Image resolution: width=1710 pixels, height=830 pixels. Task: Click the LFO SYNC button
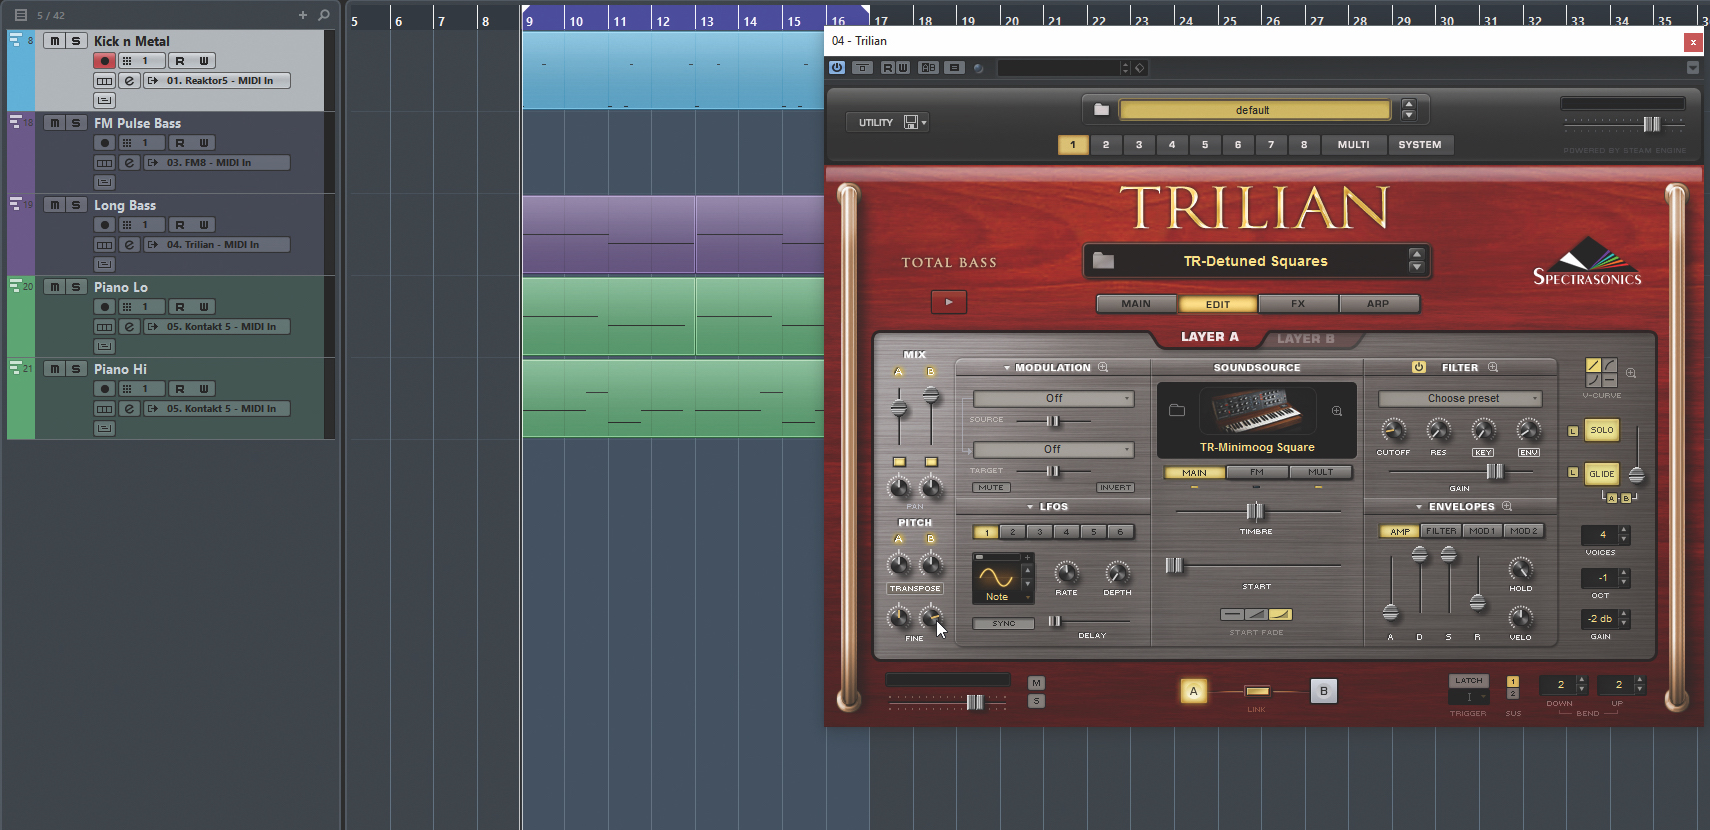pyautogui.click(x=1004, y=623)
